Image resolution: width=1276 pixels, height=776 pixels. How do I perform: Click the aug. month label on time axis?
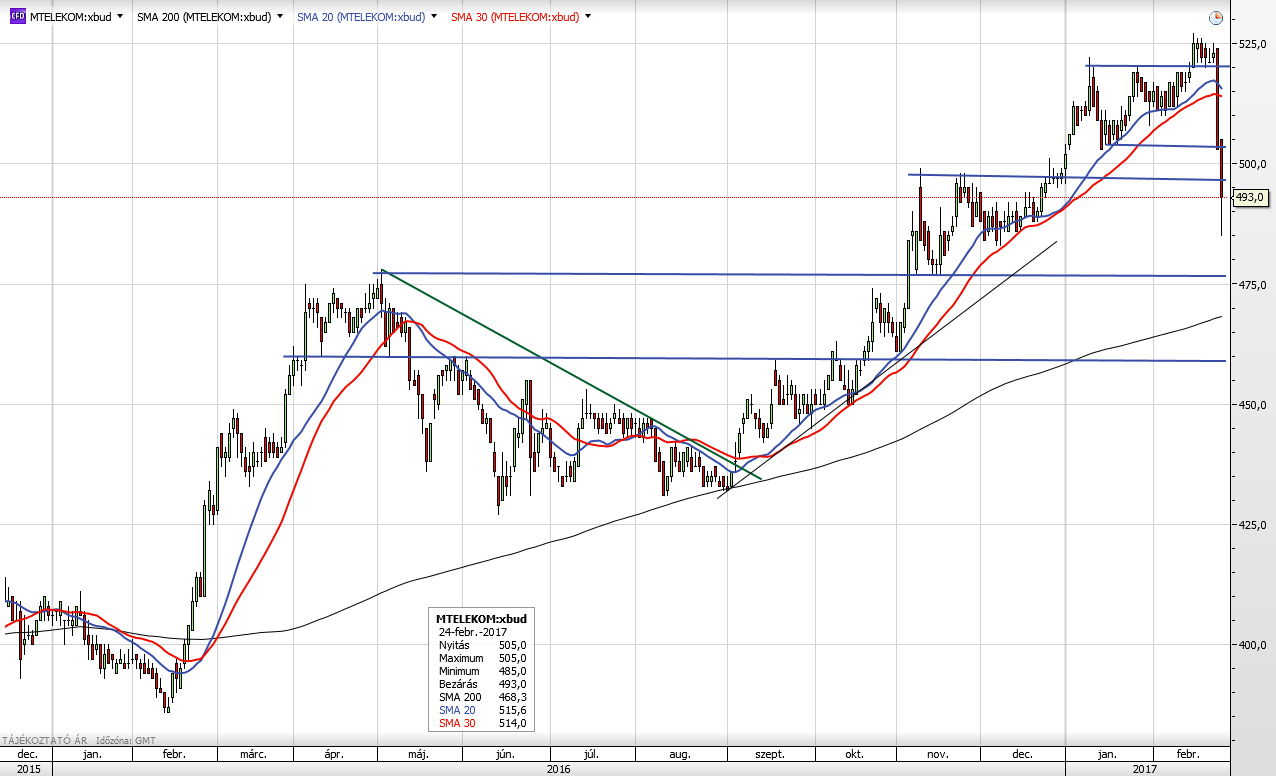(x=680, y=754)
